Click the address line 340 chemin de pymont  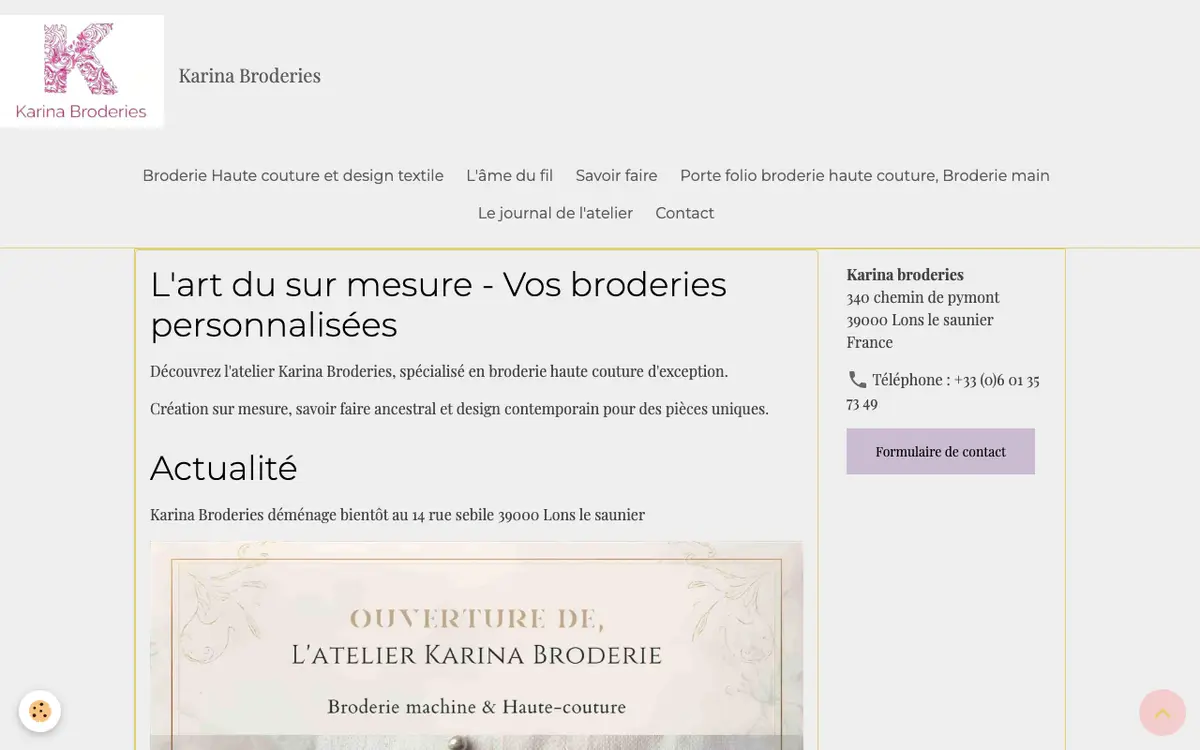coord(923,297)
